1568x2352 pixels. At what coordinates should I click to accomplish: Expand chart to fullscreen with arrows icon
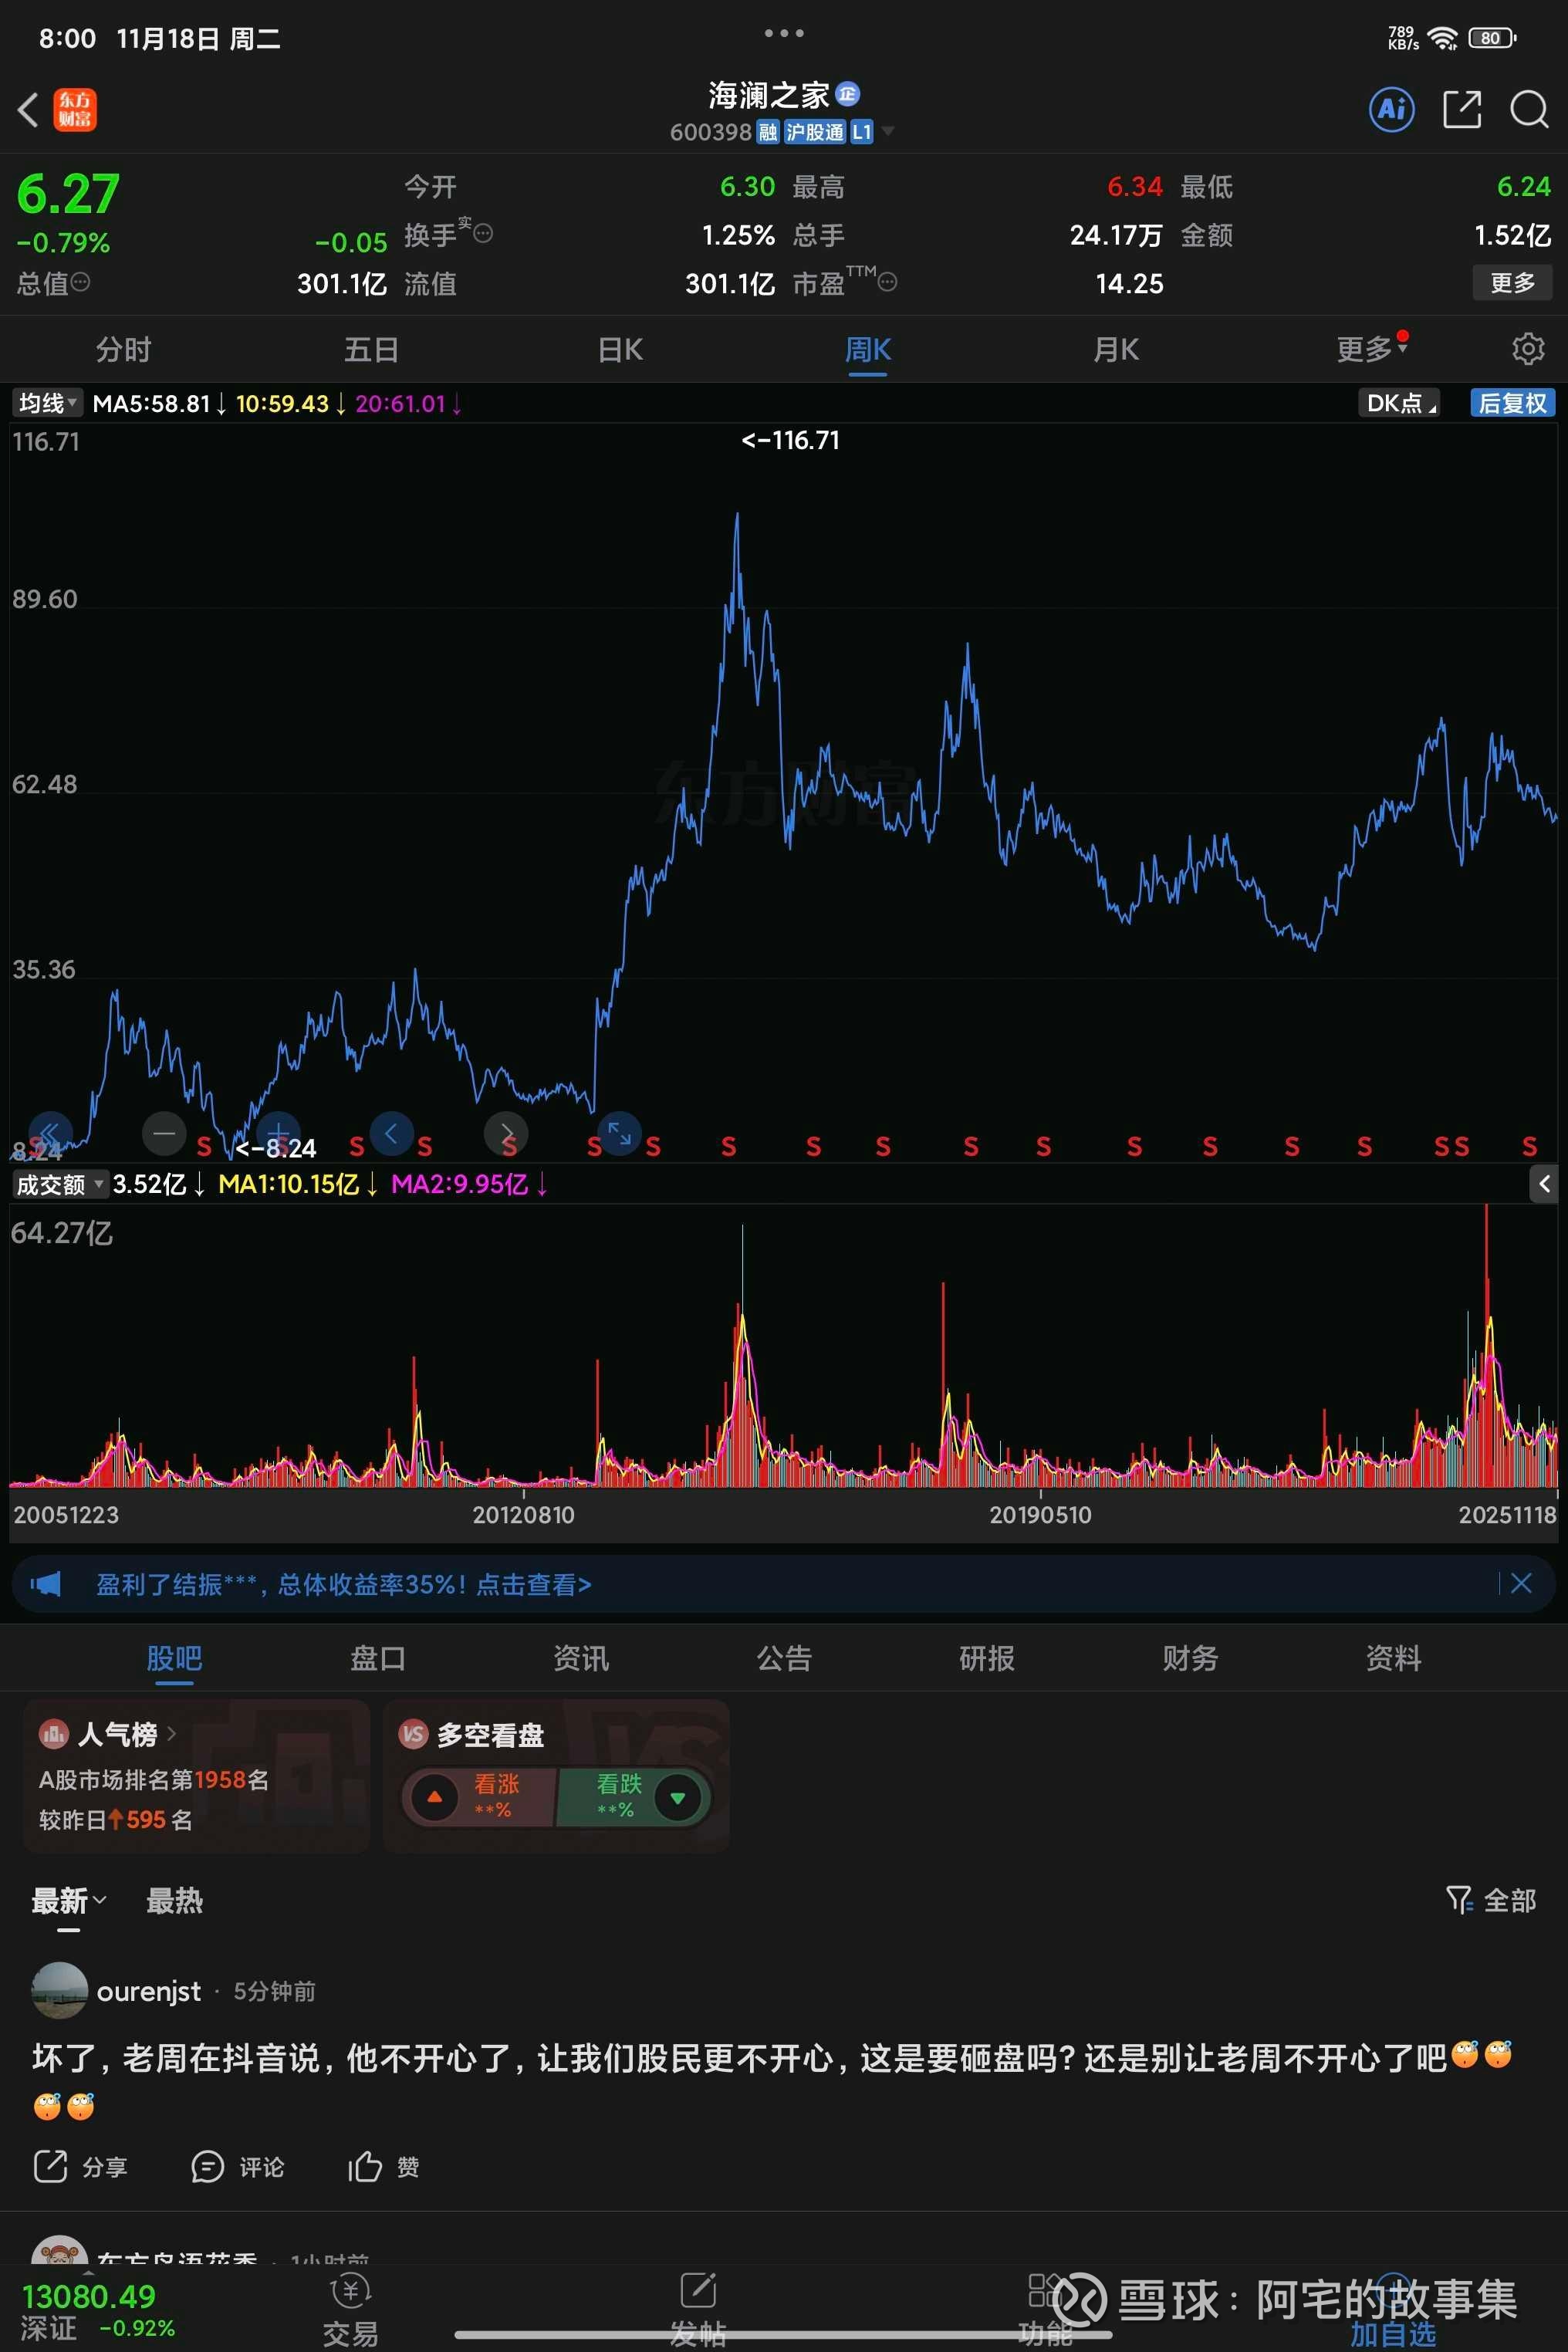click(619, 1133)
